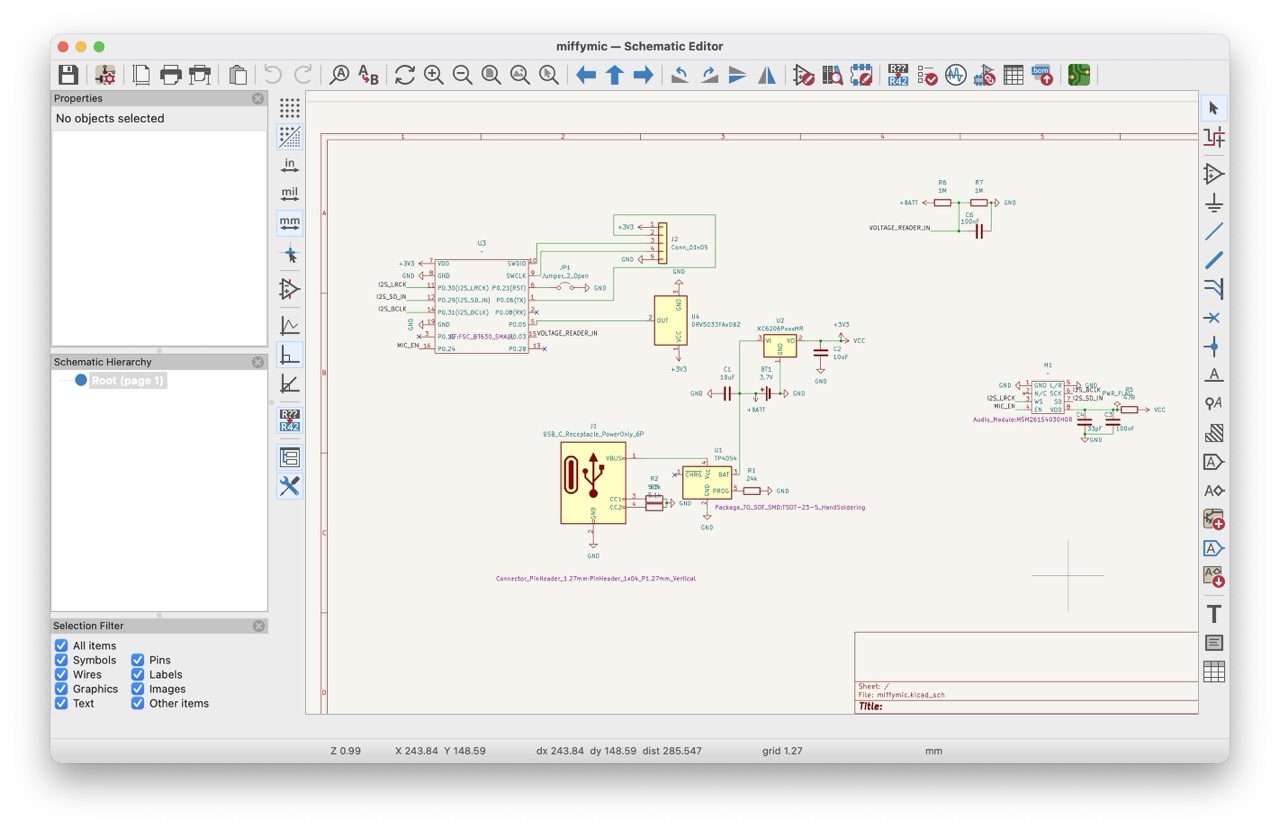Open the PCB editor with the green board icon
The width and height of the screenshot is (1280, 830).
pyautogui.click(x=1078, y=75)
